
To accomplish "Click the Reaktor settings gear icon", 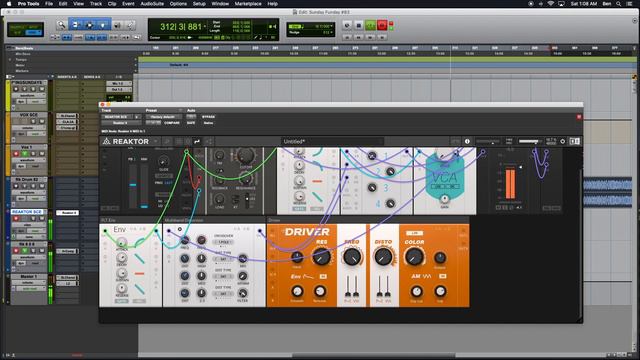I will point(562,141).
